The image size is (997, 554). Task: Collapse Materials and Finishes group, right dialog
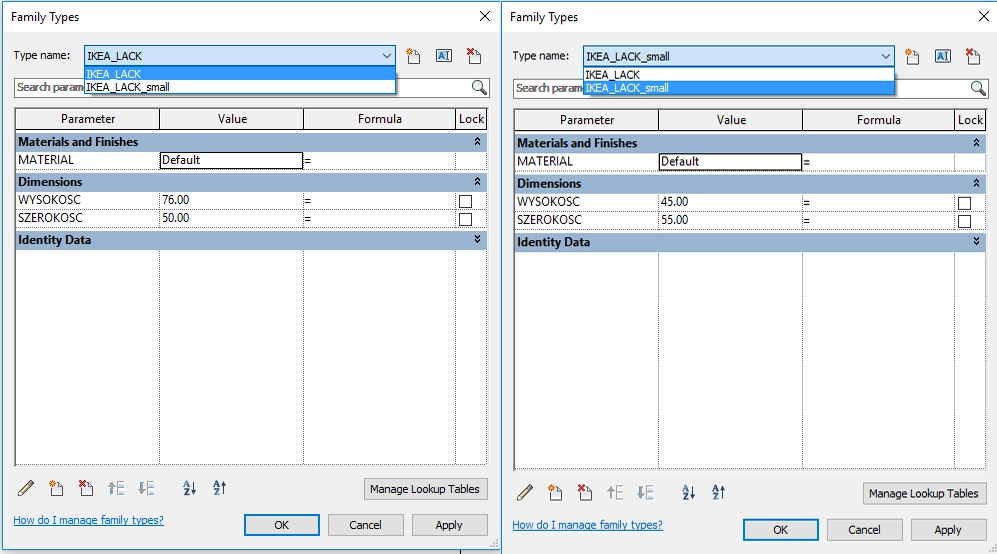point(977,143)
